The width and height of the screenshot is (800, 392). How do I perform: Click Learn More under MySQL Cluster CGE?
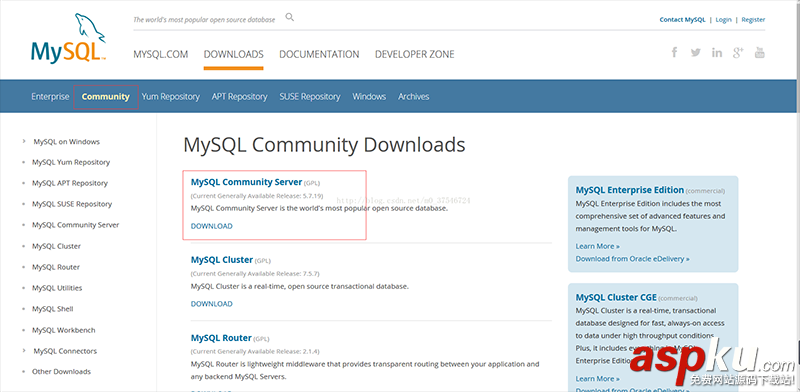click(x=597, y=379)
